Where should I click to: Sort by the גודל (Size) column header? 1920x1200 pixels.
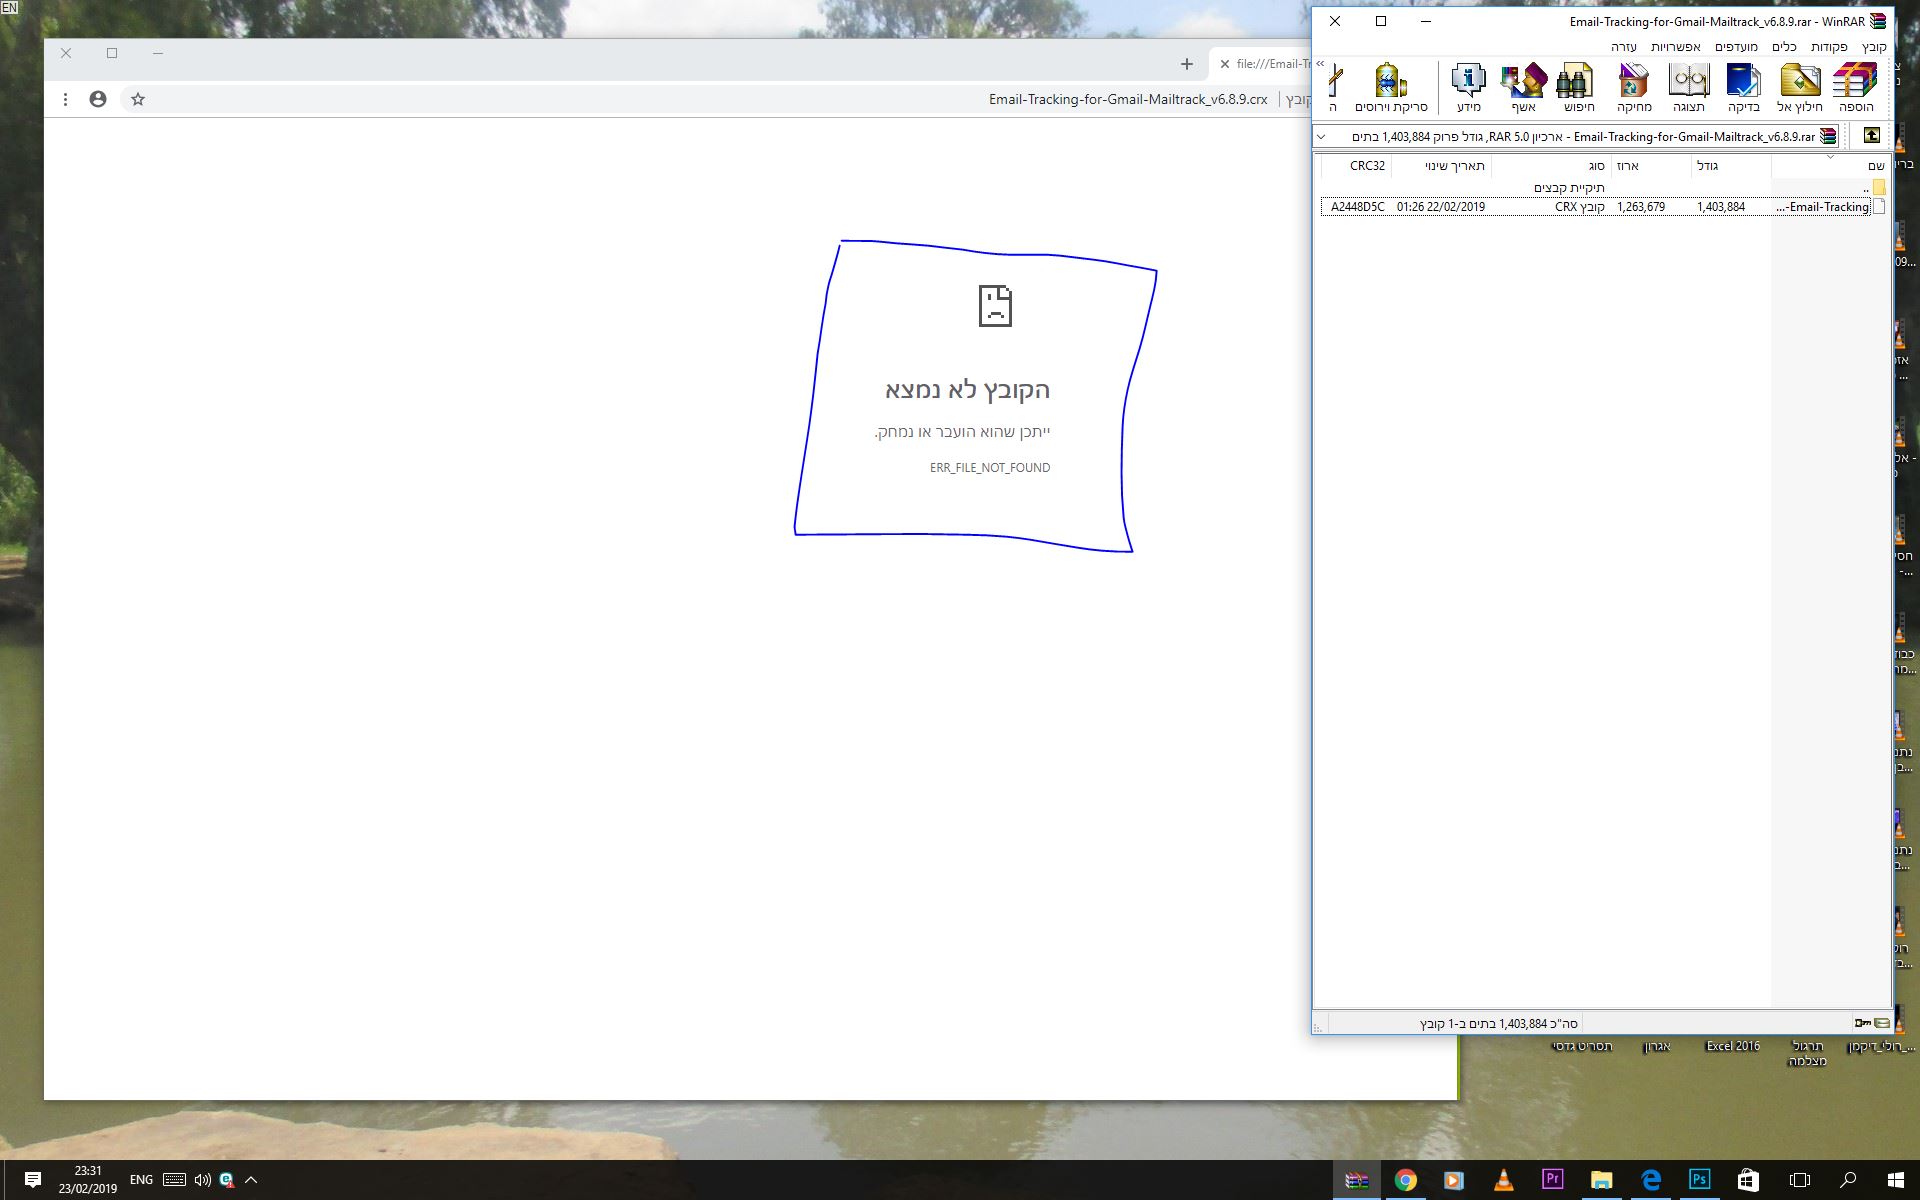click(1731, 166)
